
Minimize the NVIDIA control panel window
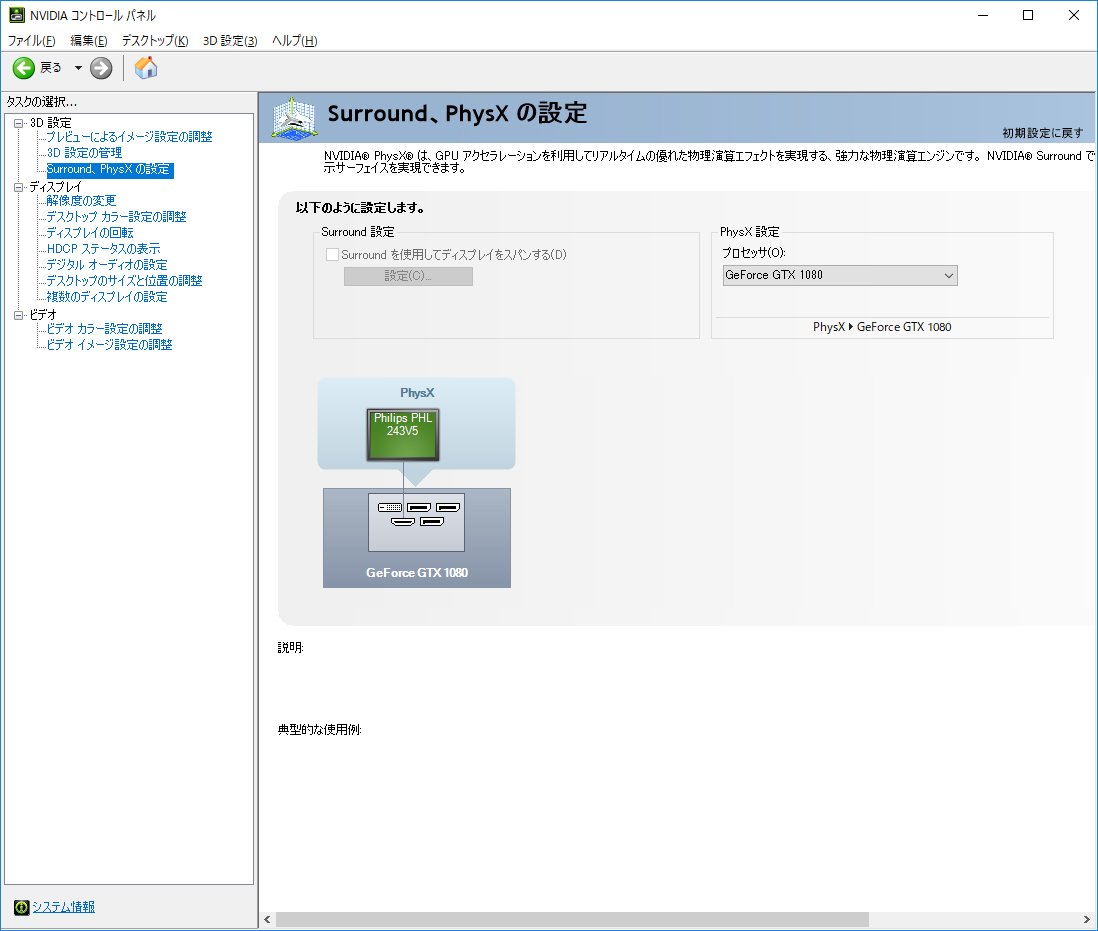tap(983, 15)
